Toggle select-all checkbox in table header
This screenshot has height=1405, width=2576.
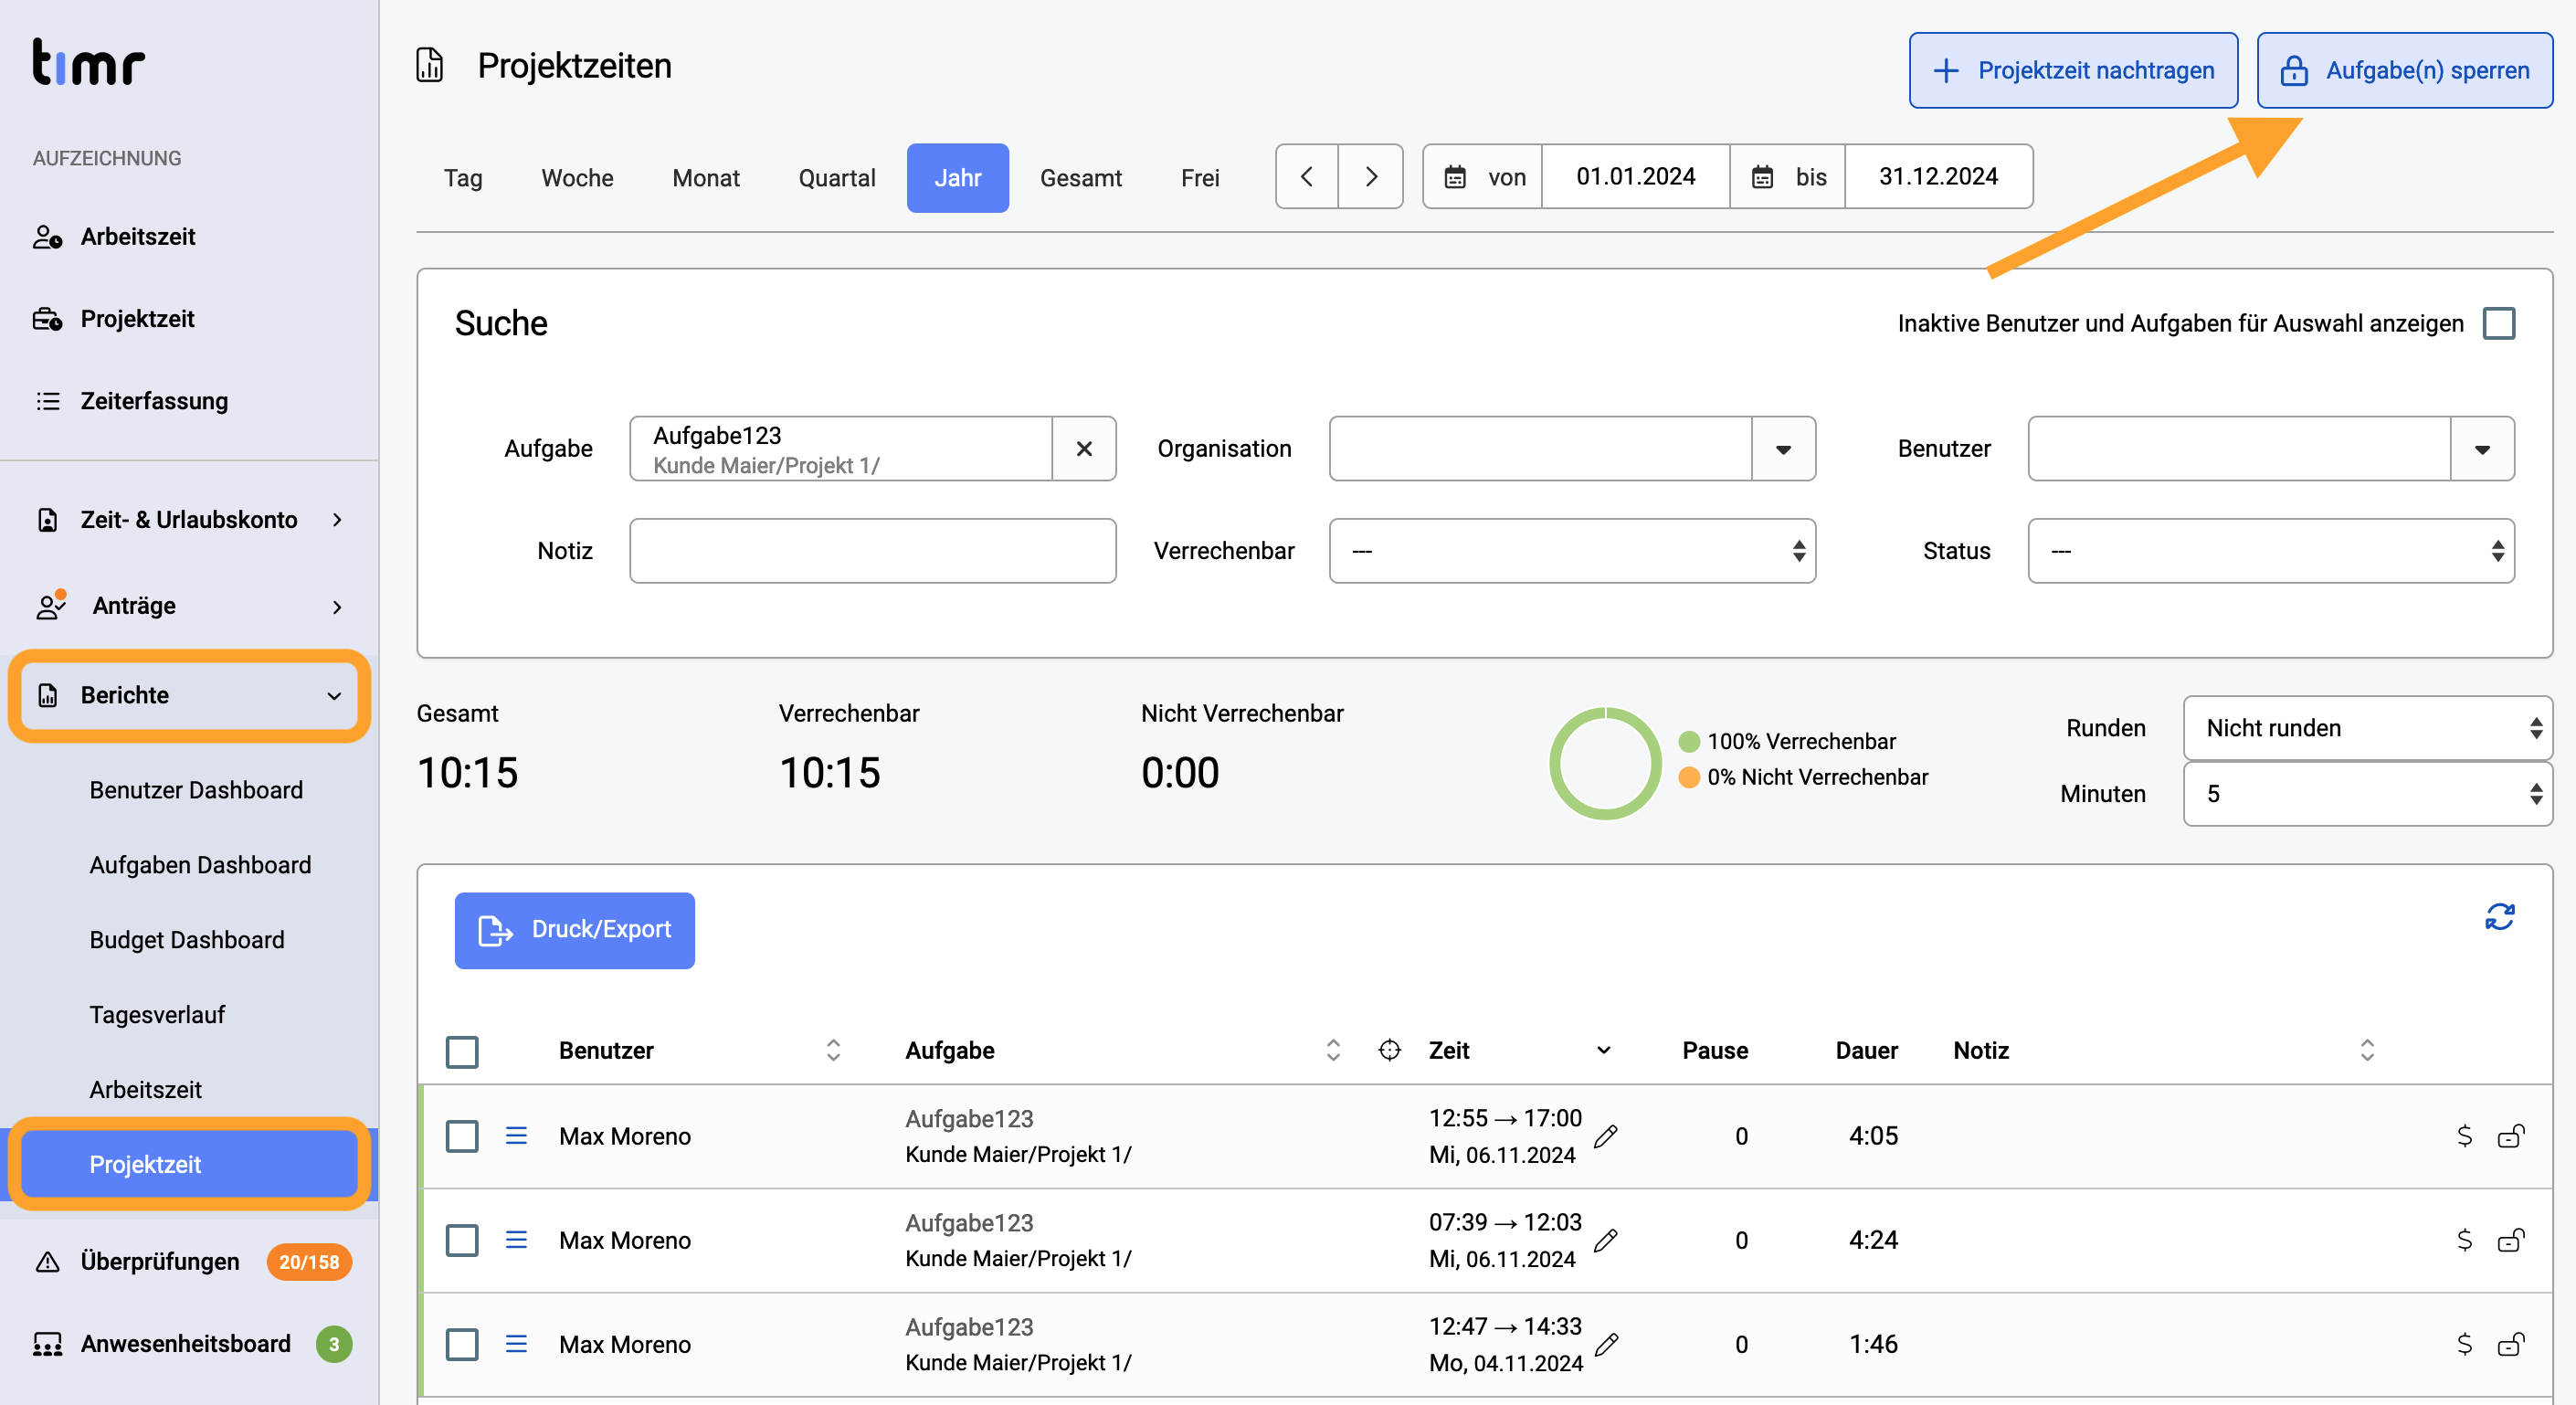[x=461, y=1052]
